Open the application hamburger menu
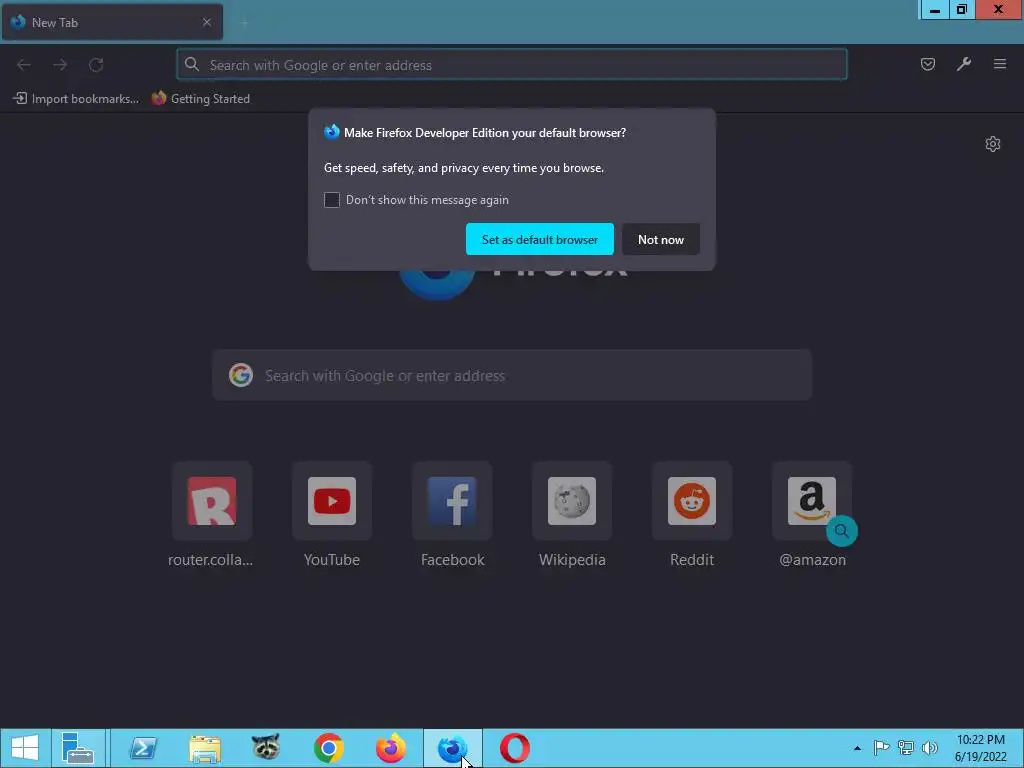 tap(1000, 64)
